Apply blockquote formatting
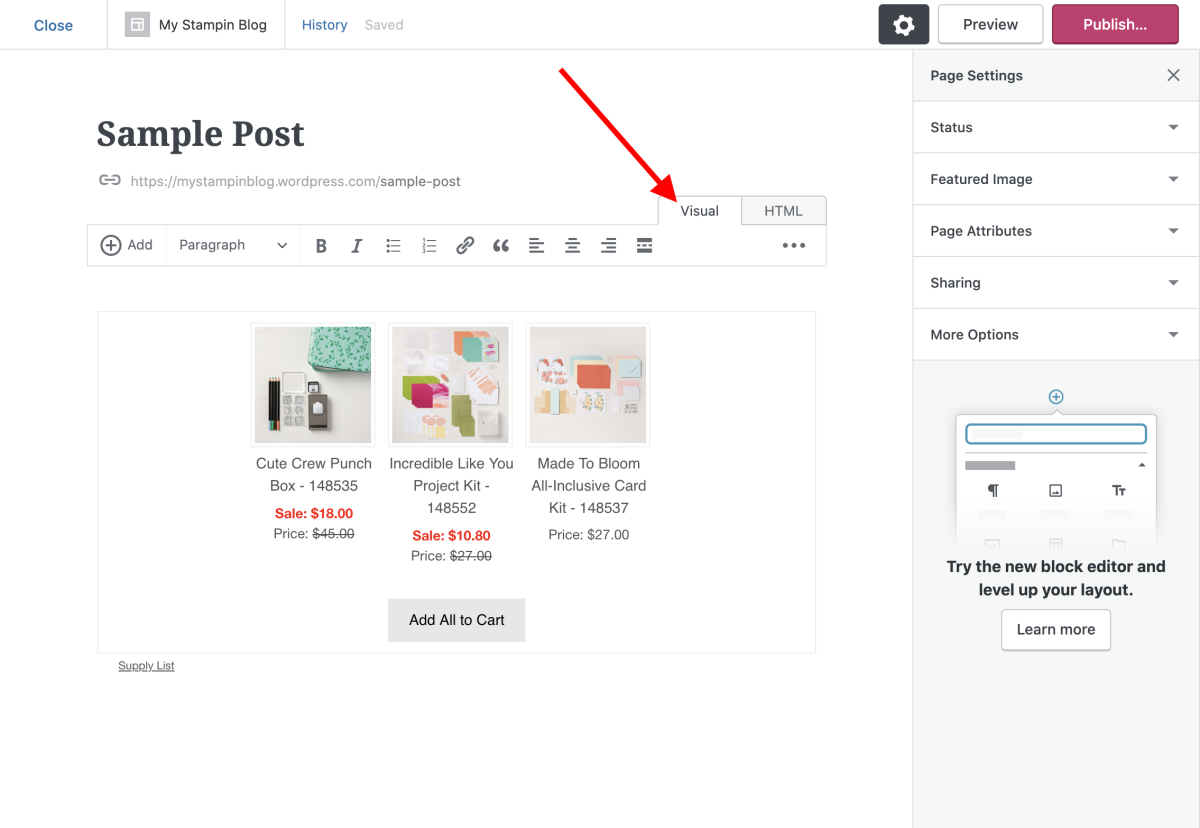This screenshot has width=1200, height=828. 501,246
